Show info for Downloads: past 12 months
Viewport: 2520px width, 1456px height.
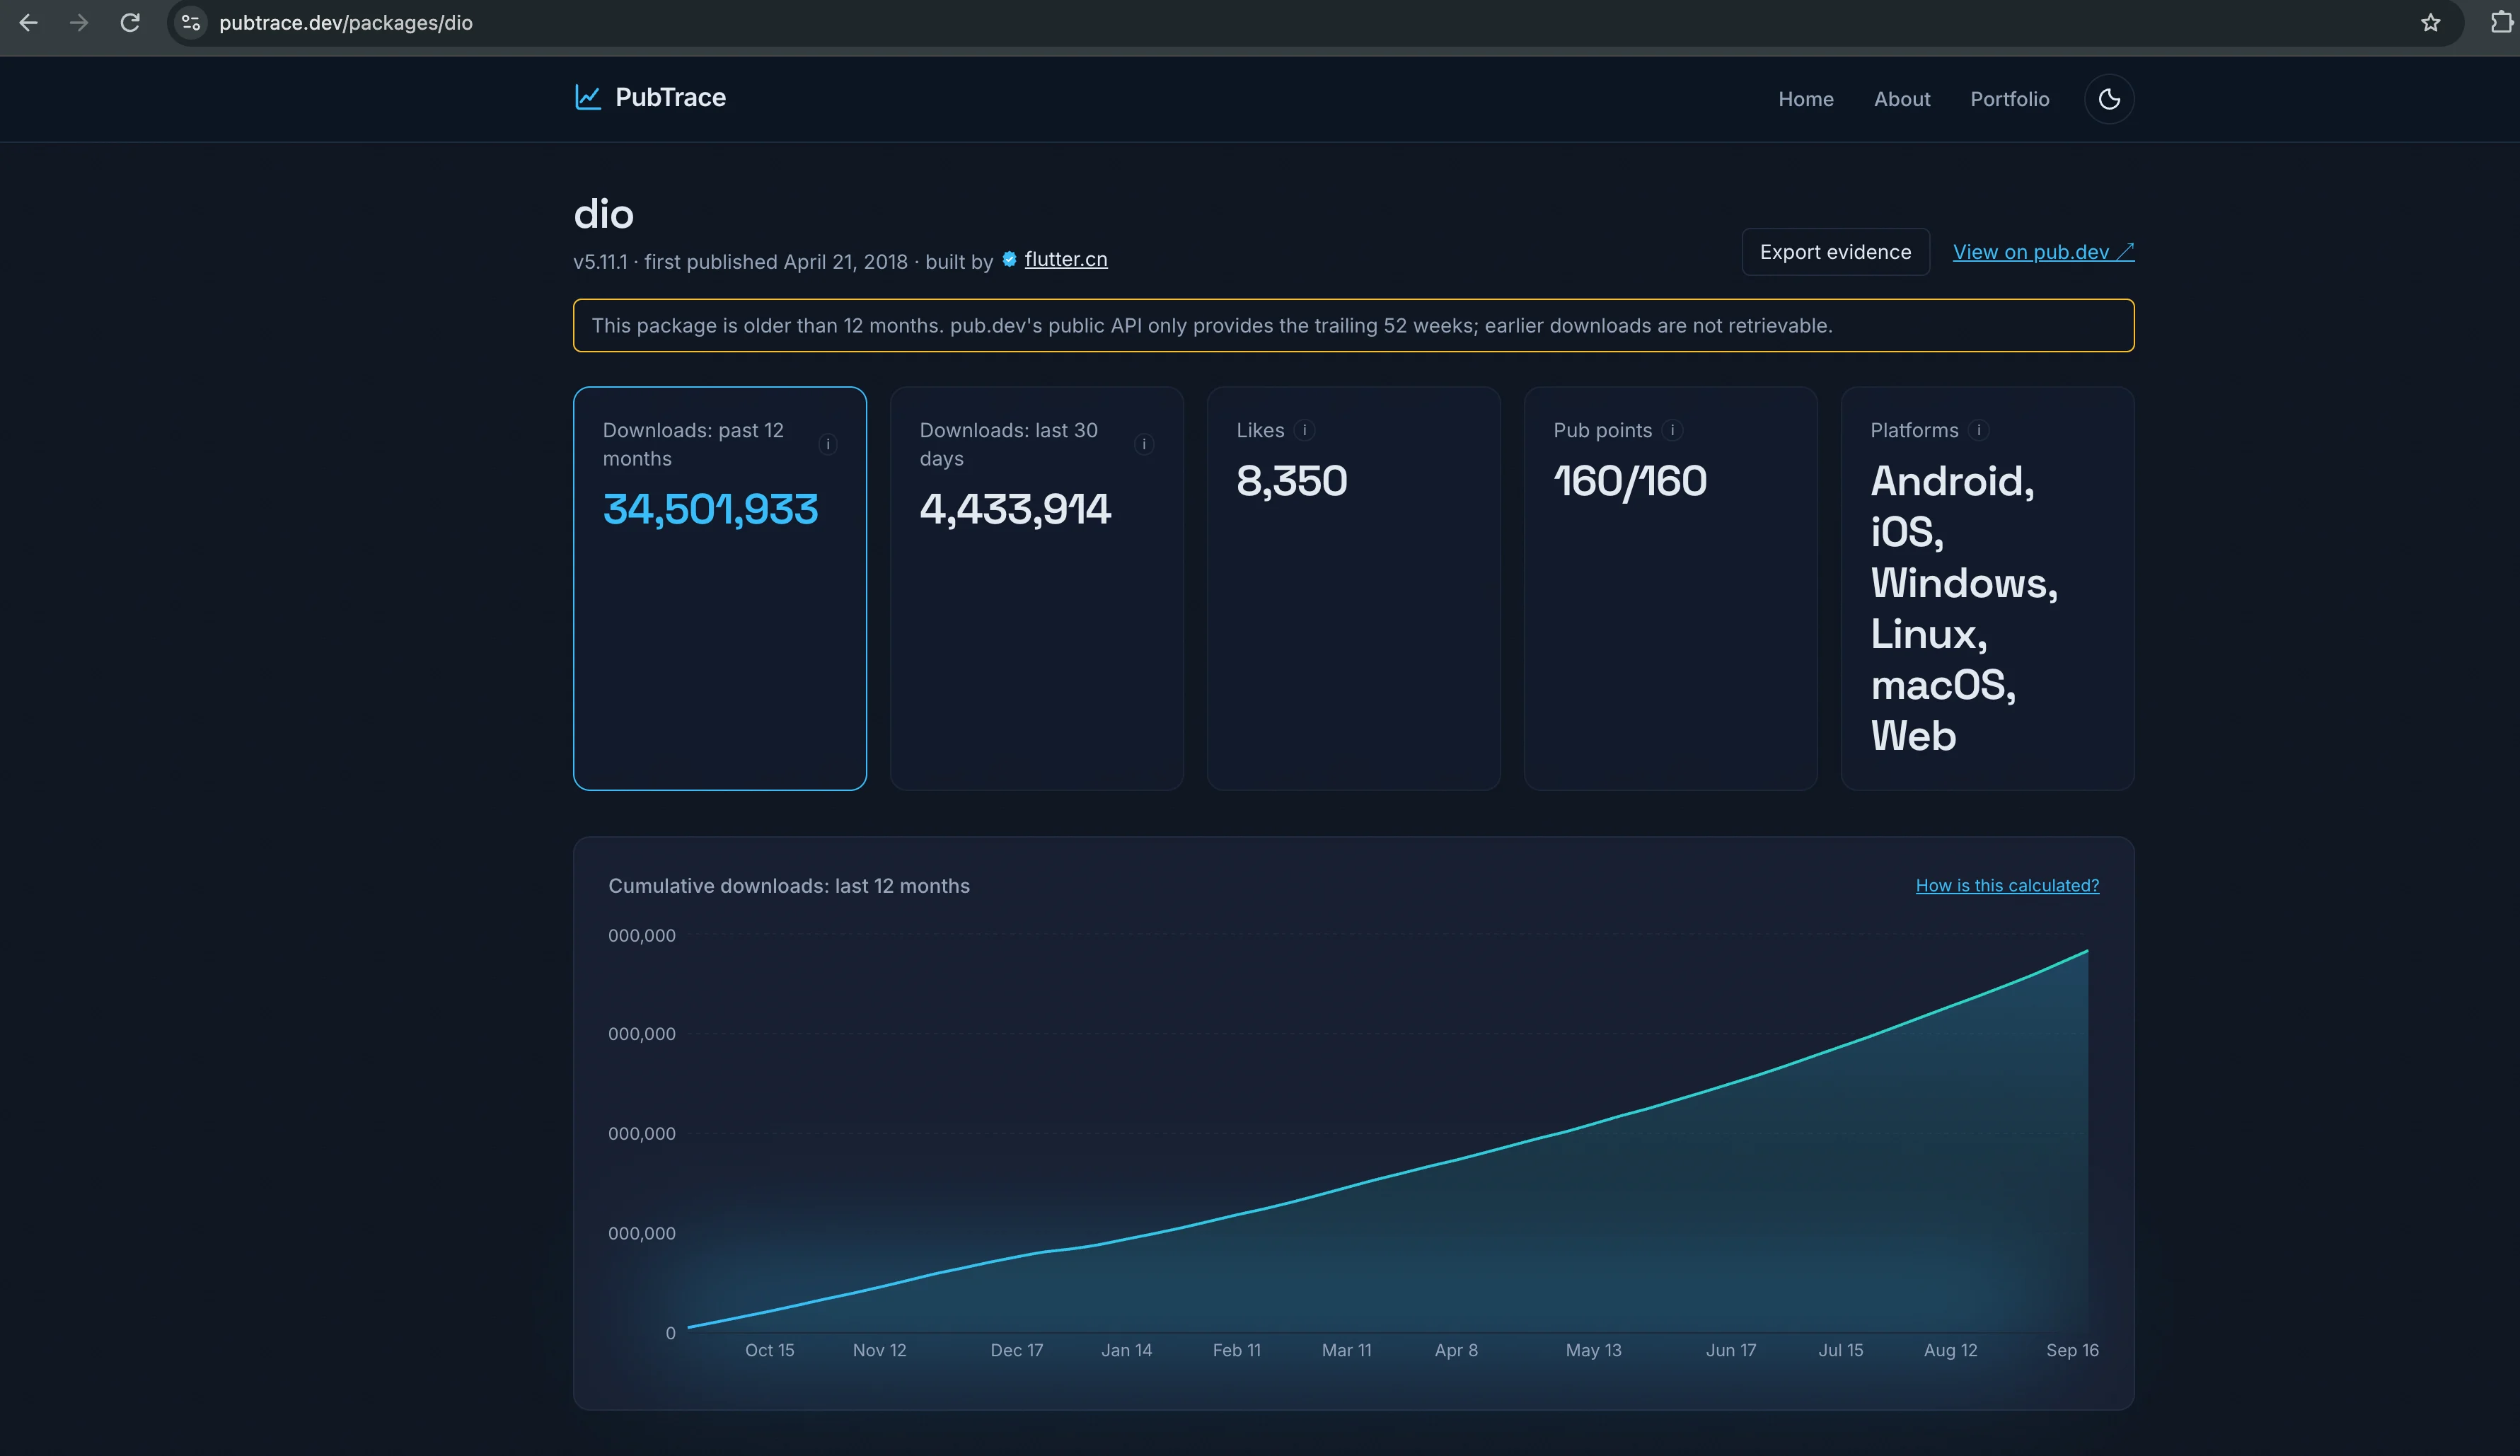point(827,444)
